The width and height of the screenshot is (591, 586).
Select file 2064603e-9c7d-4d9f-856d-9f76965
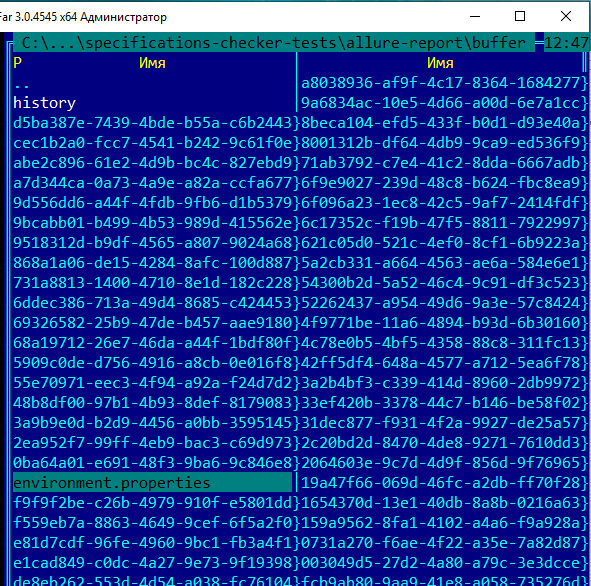pyautogui.click(x=440, y=462)
